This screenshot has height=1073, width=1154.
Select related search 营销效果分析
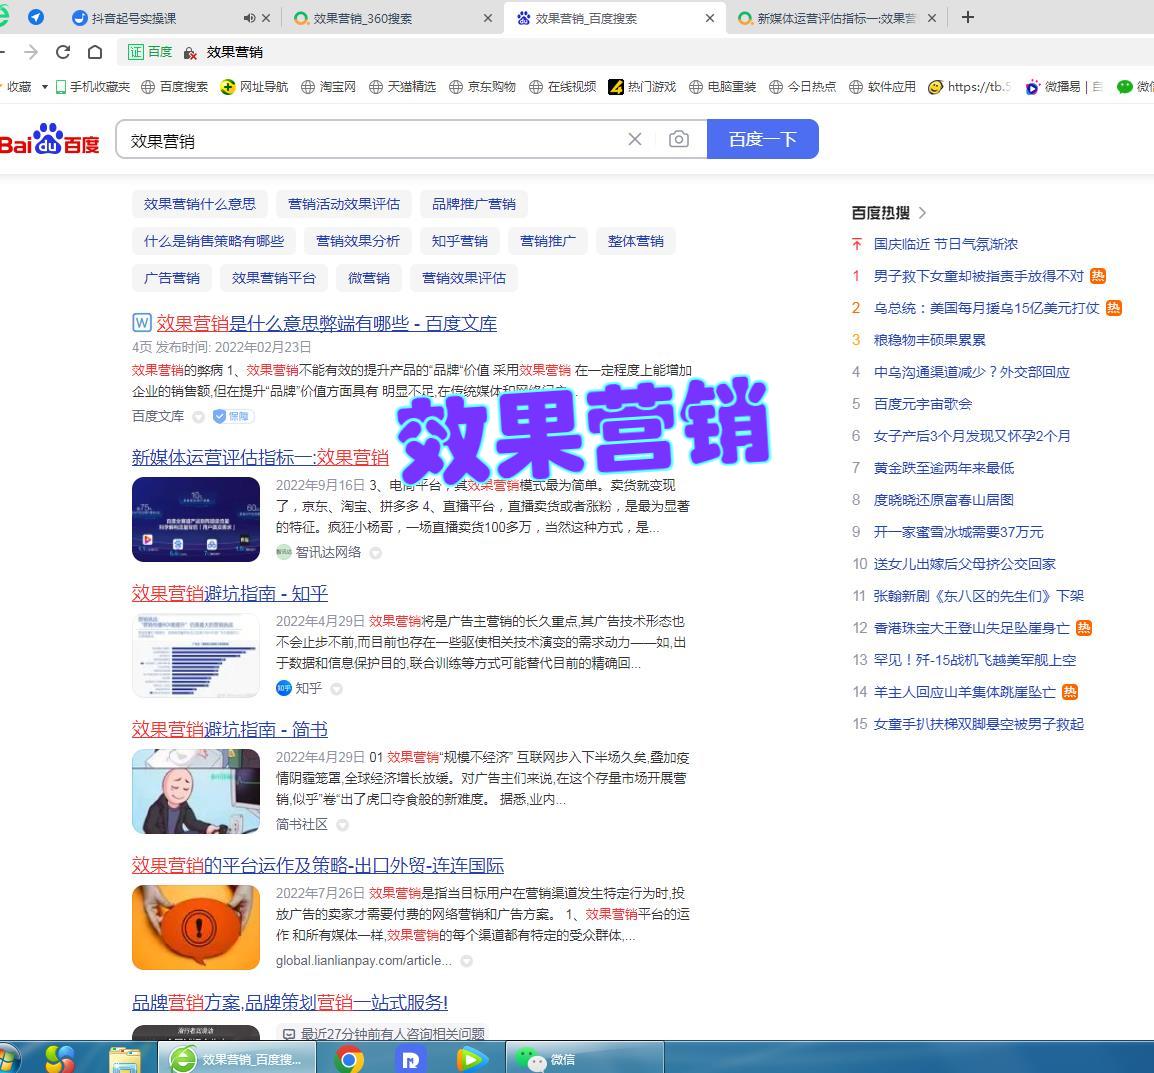358,241
